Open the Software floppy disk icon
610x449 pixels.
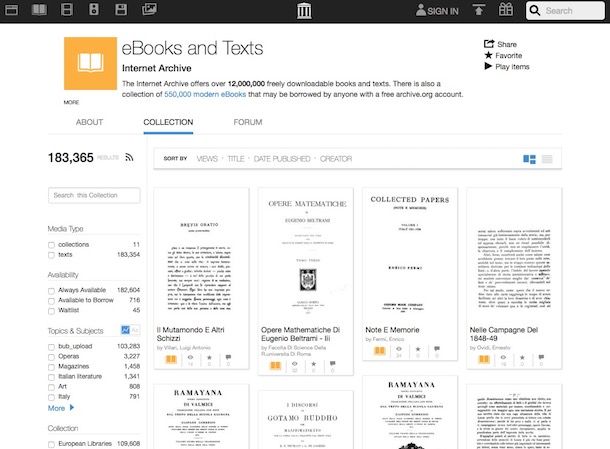(121, 9)
